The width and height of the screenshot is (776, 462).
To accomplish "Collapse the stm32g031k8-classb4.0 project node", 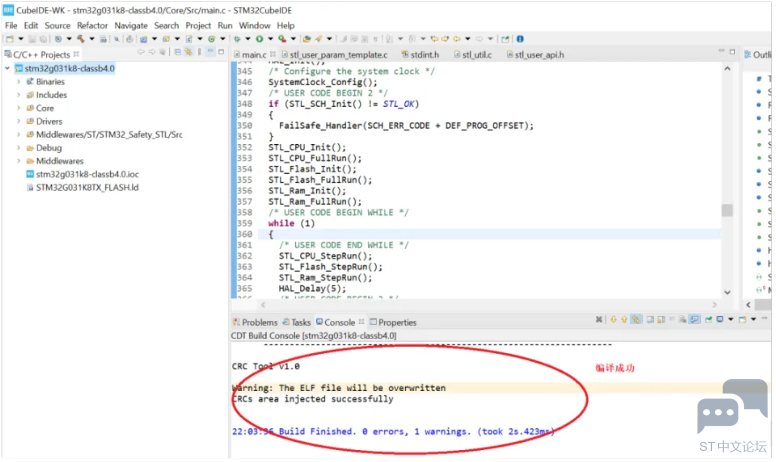I will (x=7, y=68).
